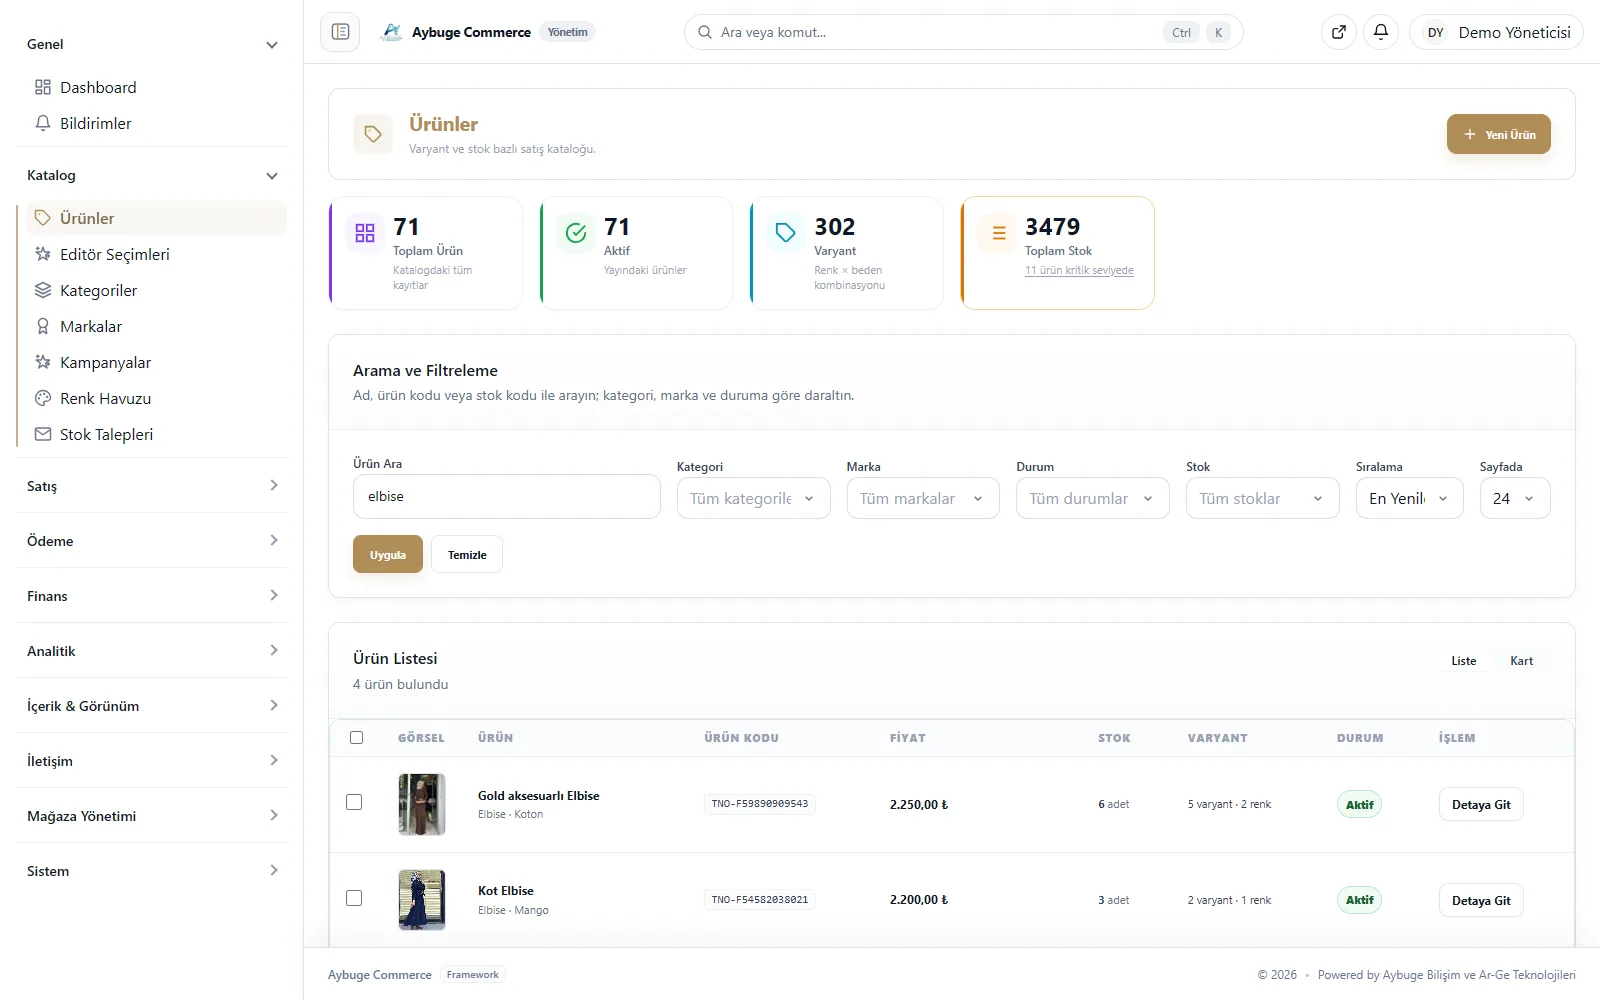
Task: Open the Kot Elbise product thumbnail
Action: coord(422,900)
